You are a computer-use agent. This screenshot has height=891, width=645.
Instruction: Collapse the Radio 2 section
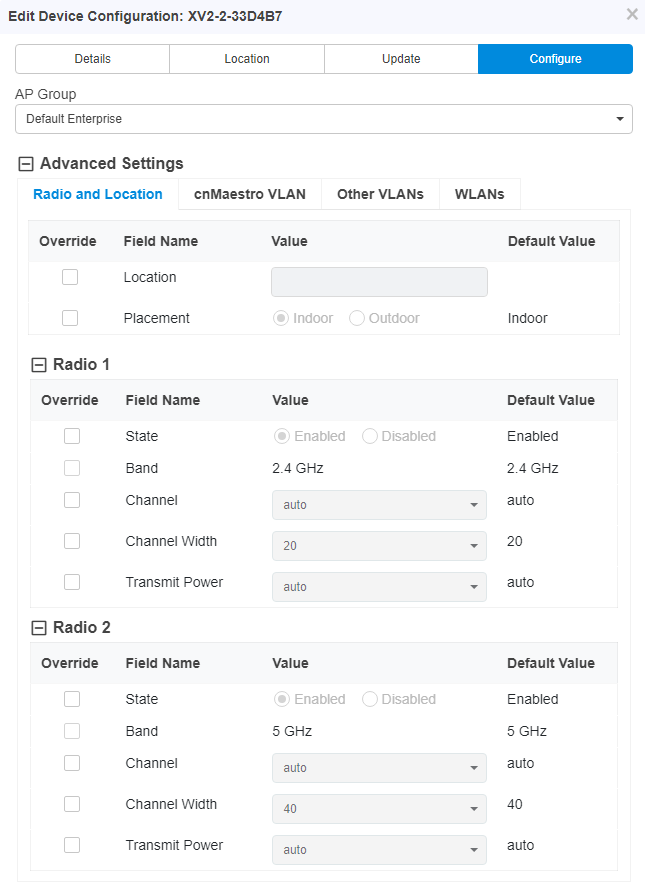(x=39, y=628)
